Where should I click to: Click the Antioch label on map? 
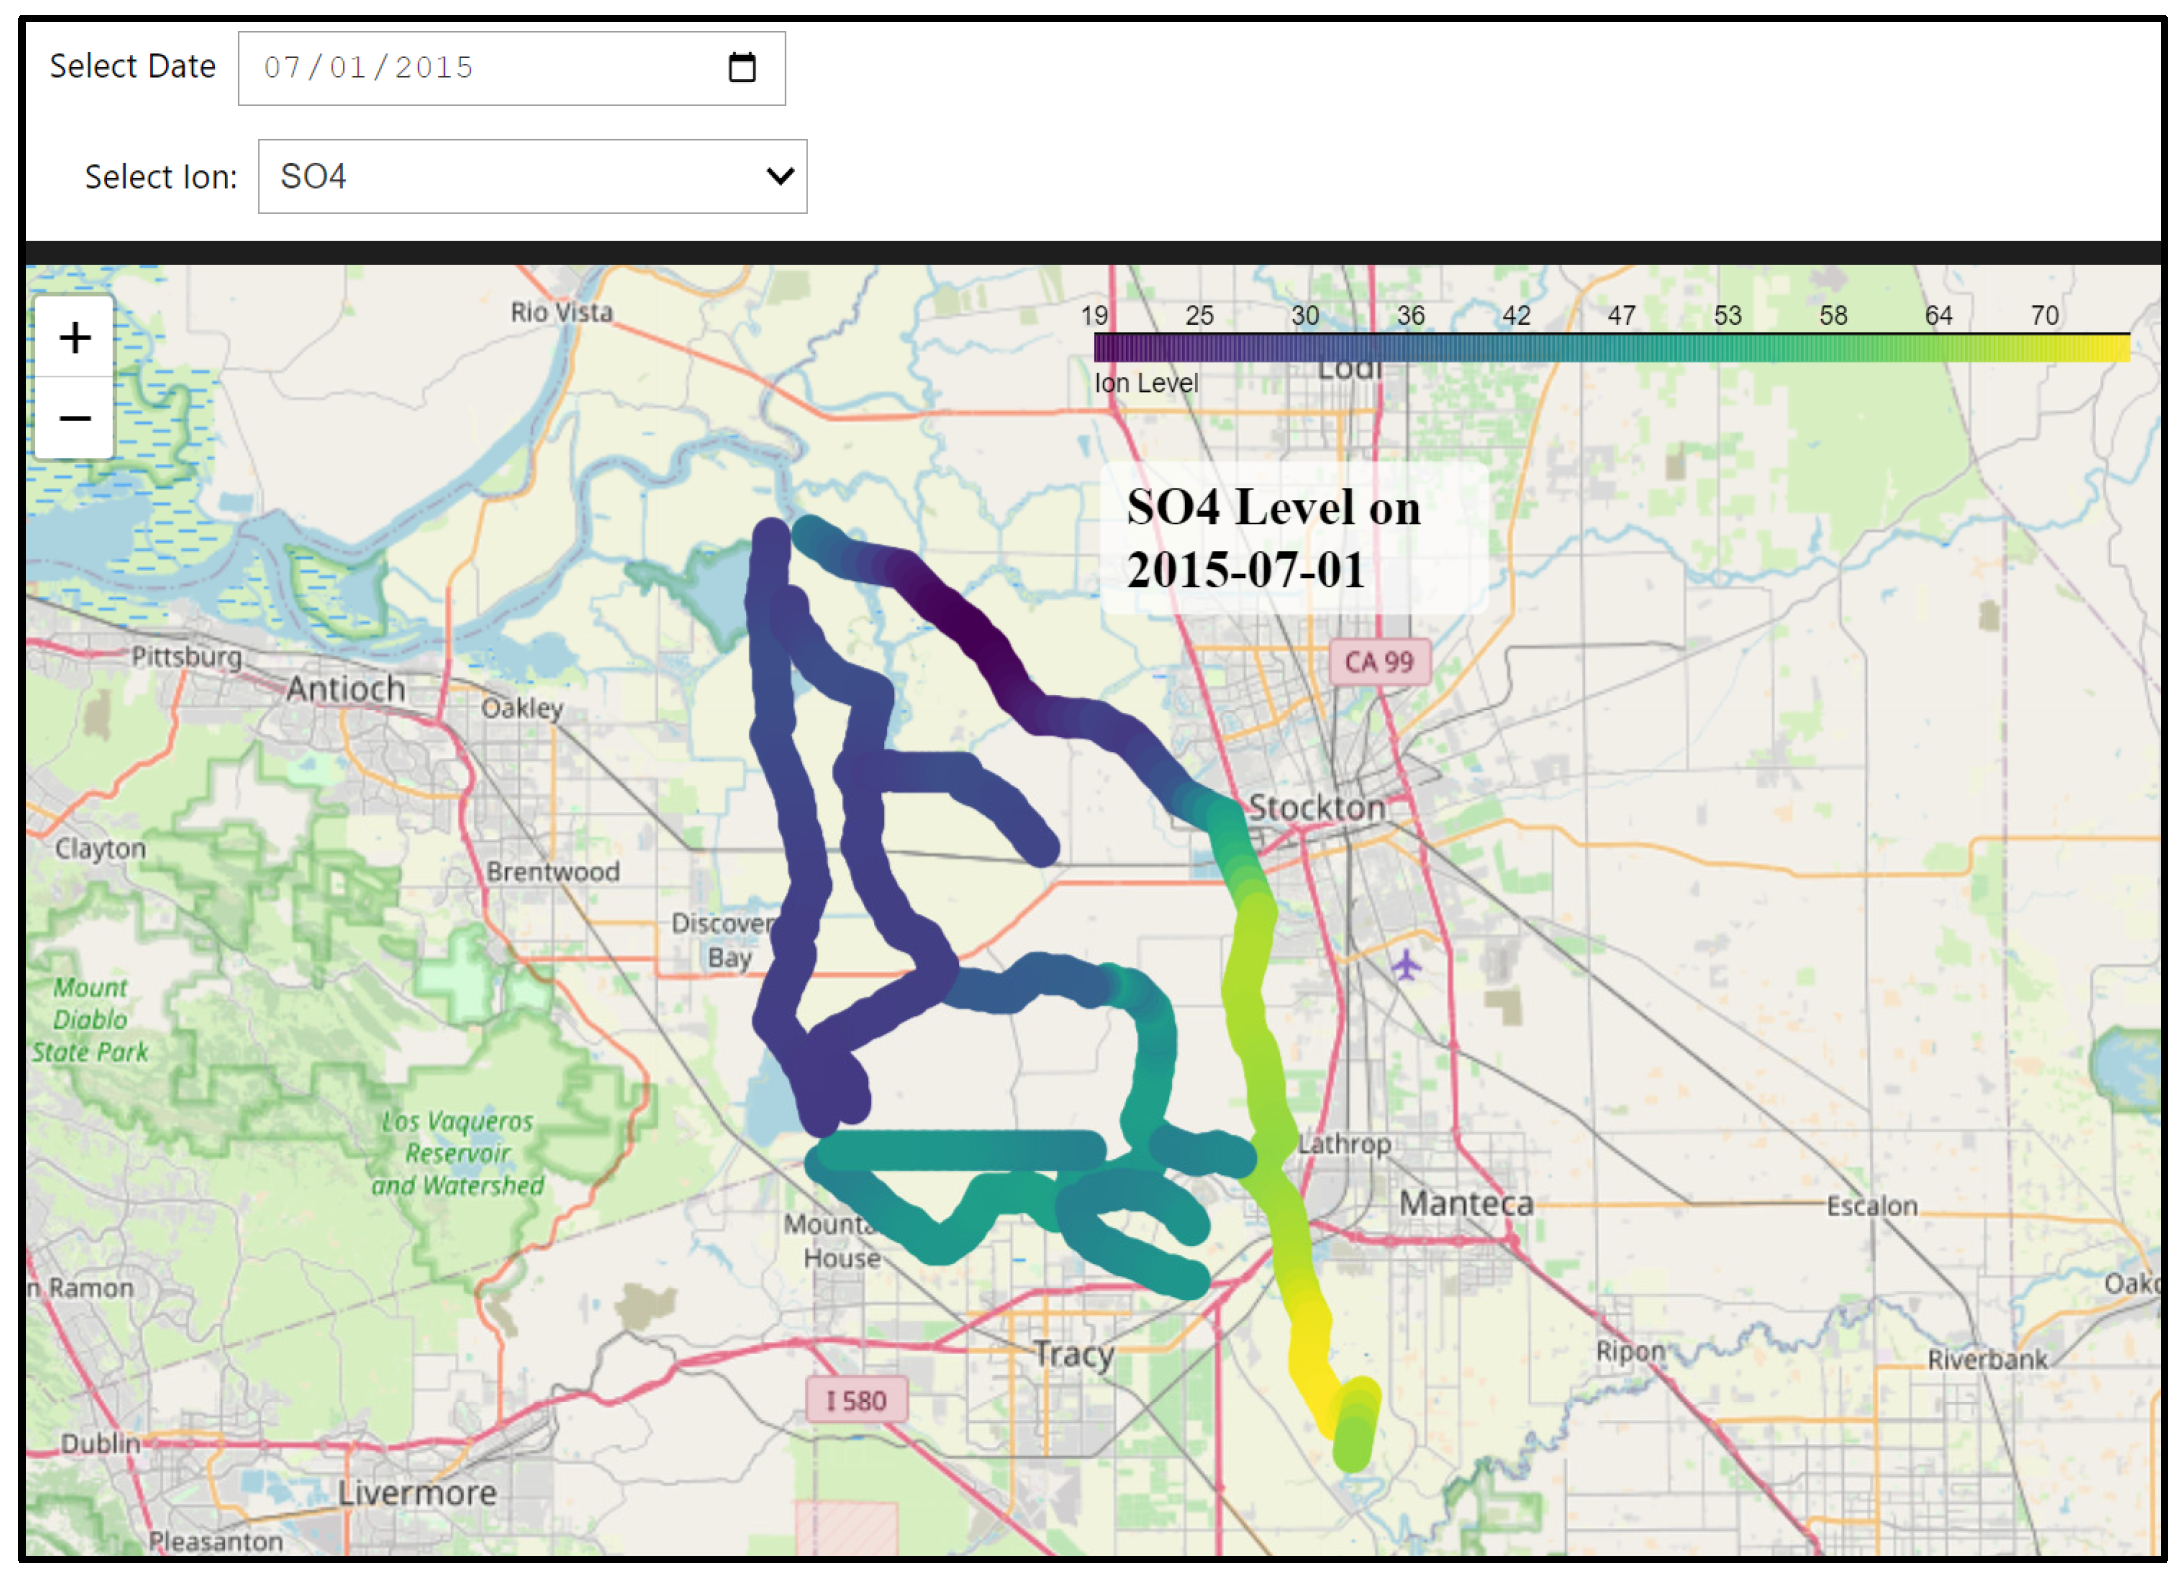(x=345, y=689)
